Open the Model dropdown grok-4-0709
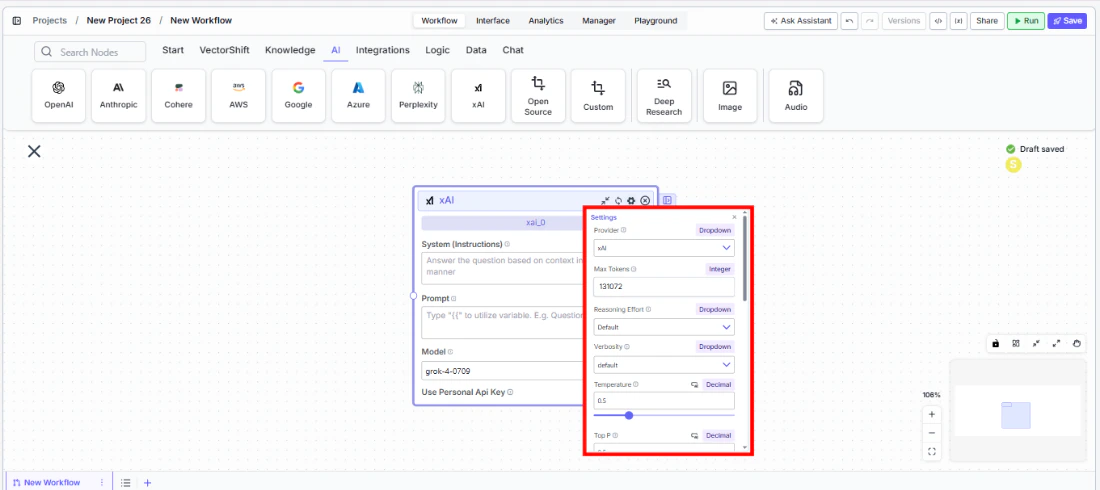The image size is (1100, 490). coord(502,371)
